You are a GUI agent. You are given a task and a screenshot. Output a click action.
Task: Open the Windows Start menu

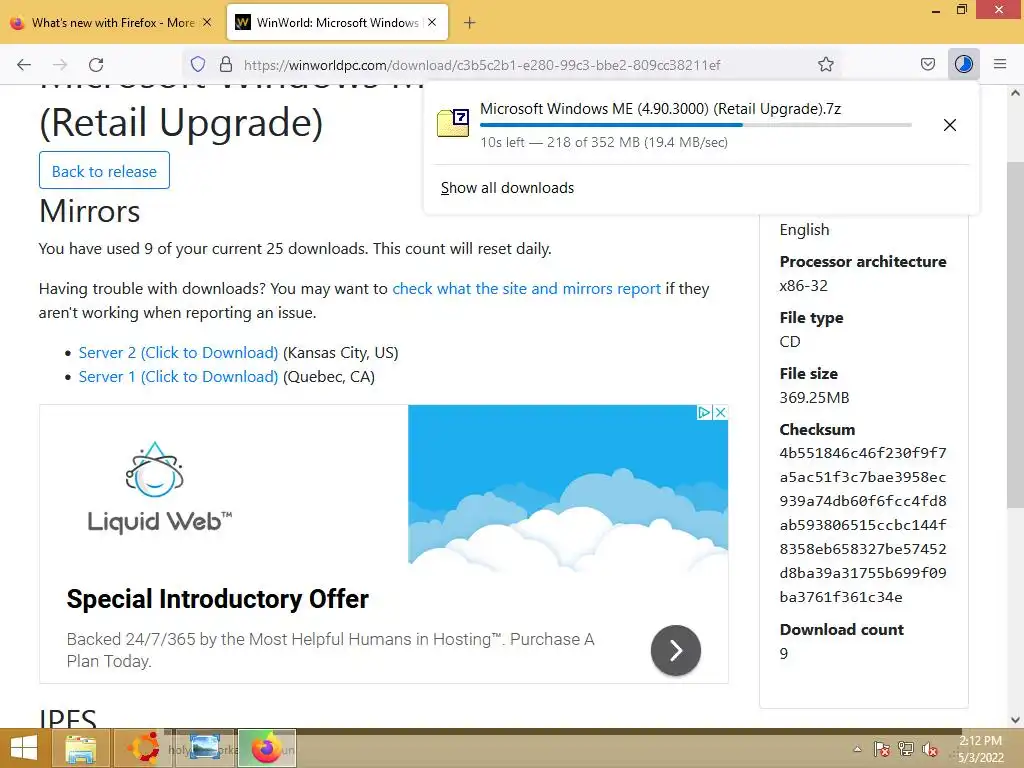pos(24,748)
